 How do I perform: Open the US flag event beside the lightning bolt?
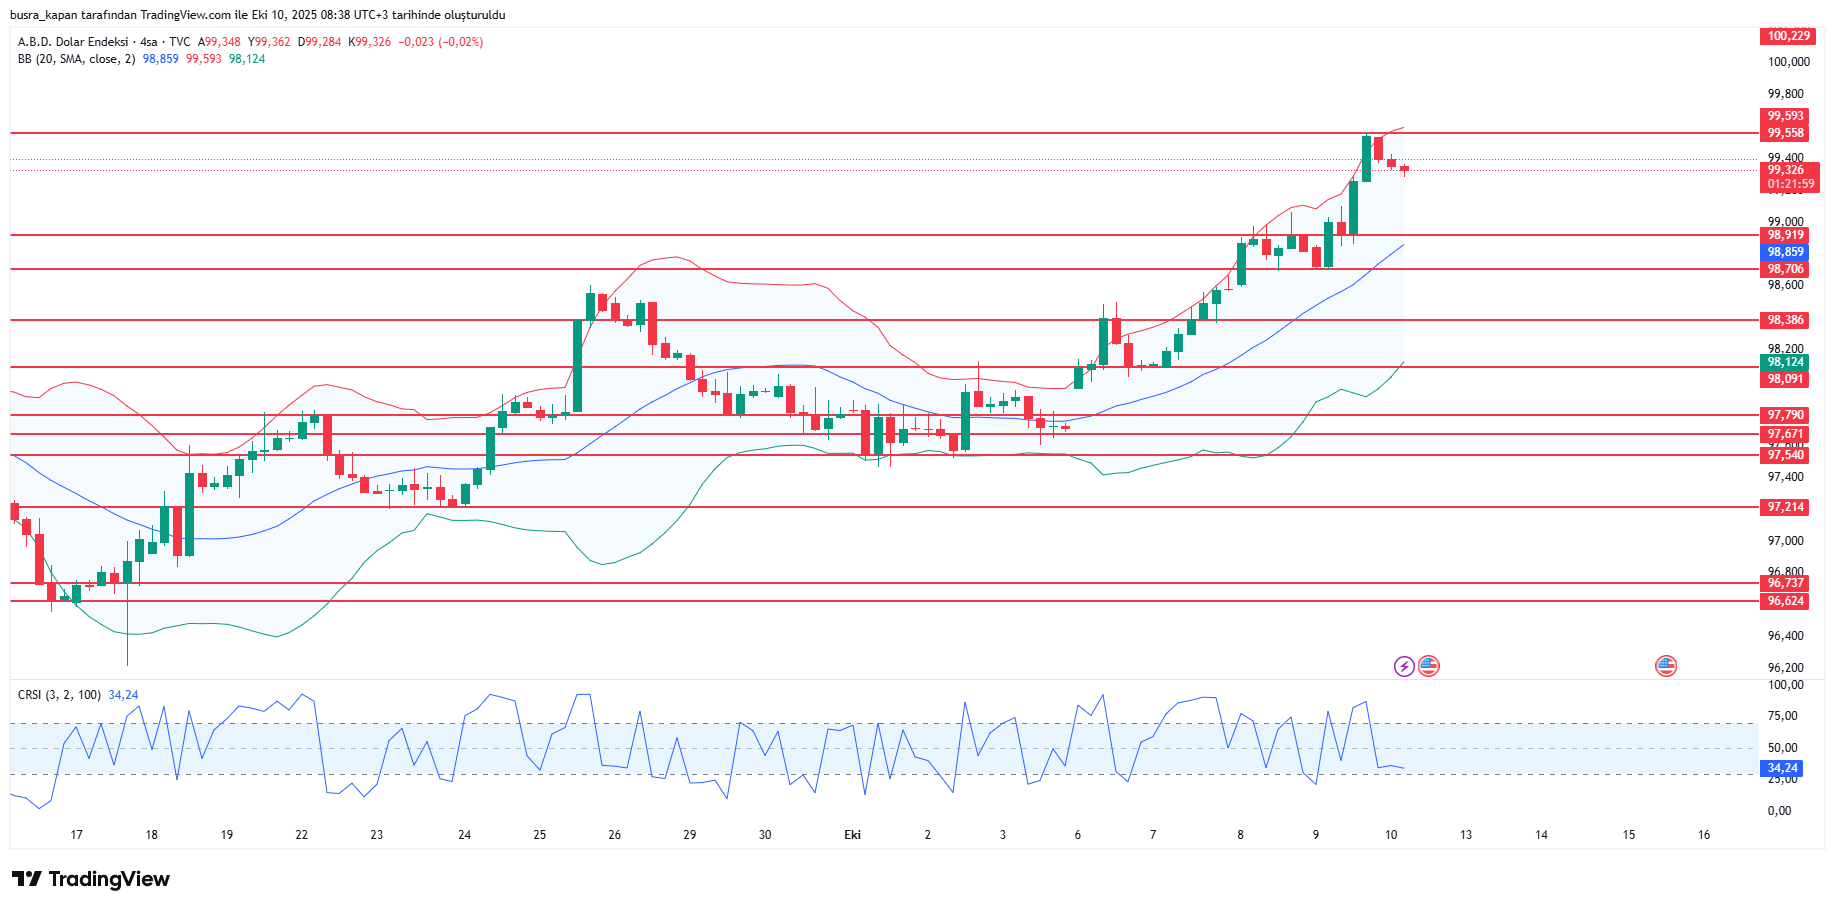tap(1429, 666)
